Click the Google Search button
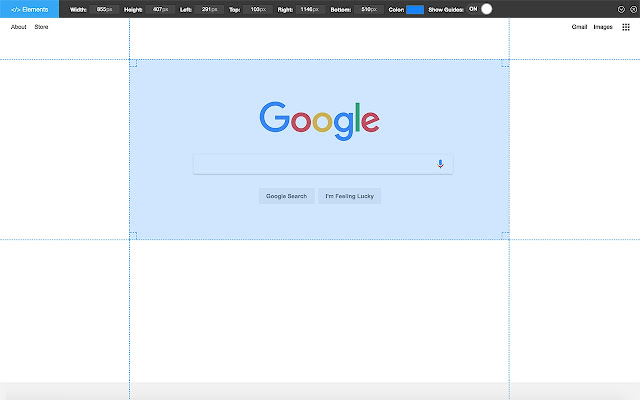The width and height of the screenshot is (640, 400). (x=287, y=196)
